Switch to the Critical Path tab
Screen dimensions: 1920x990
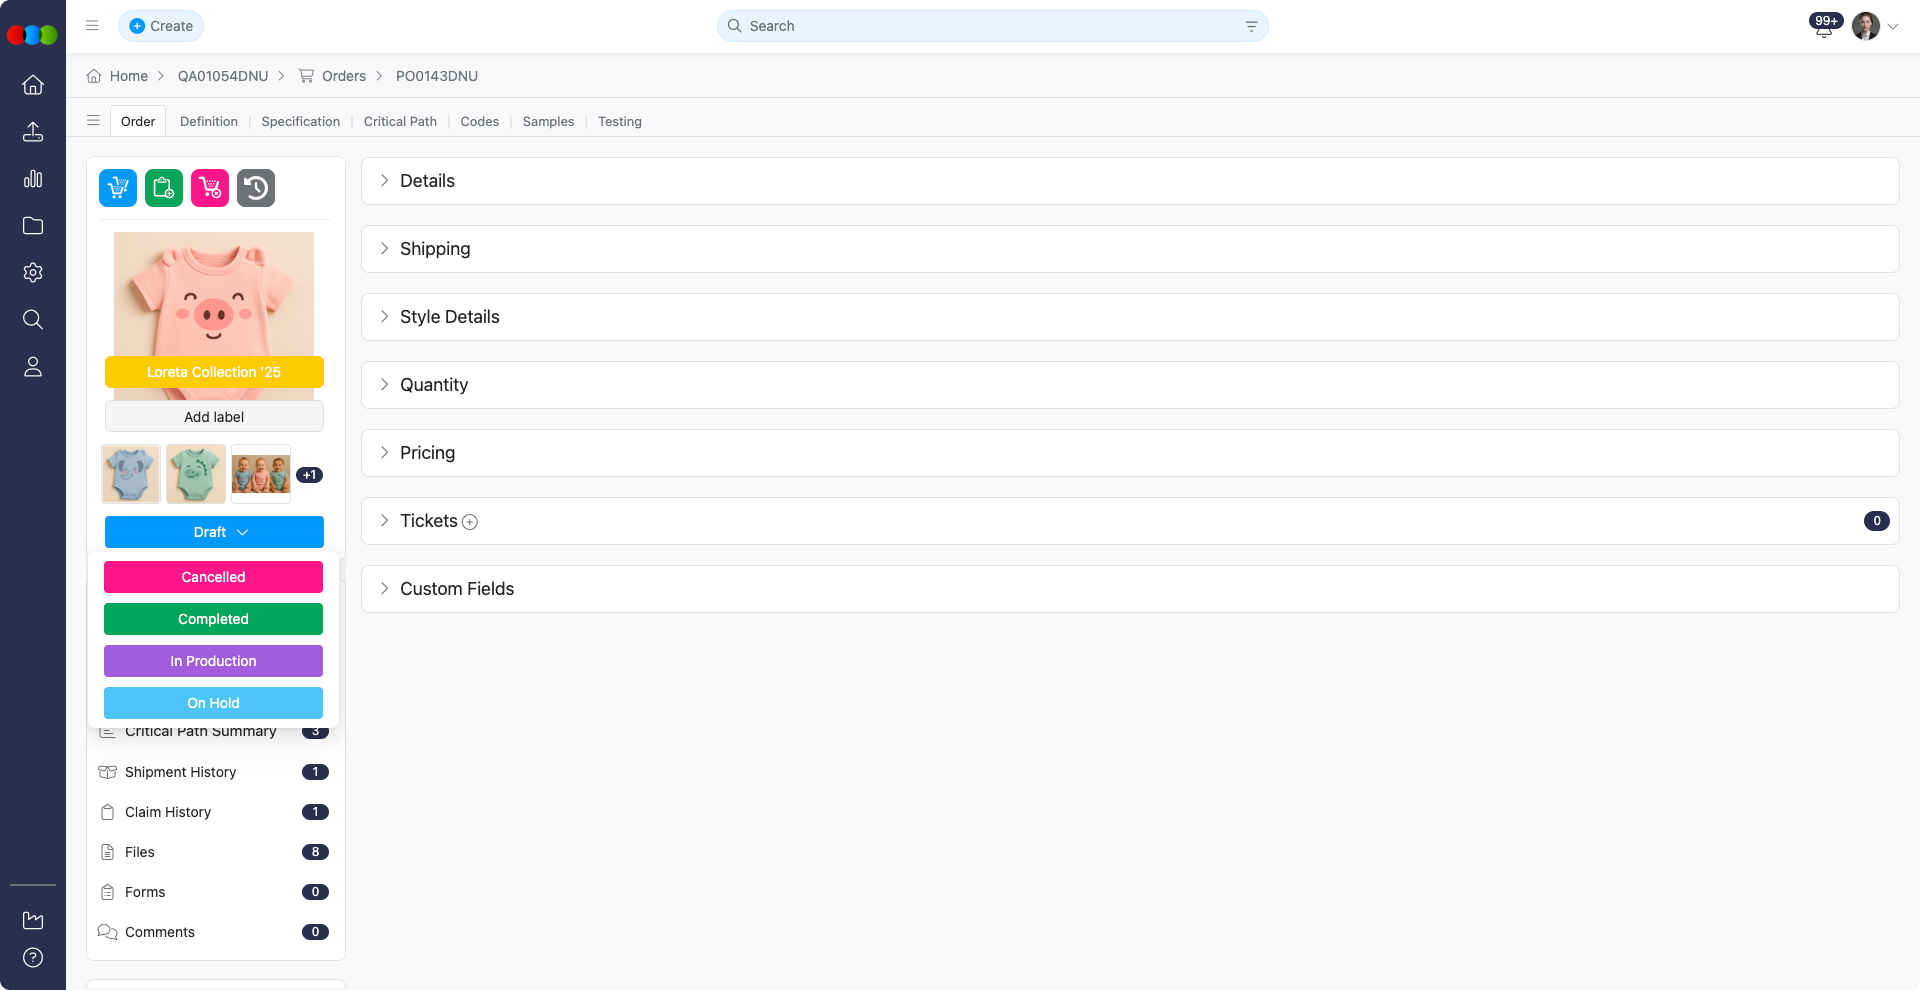point(400,121)
